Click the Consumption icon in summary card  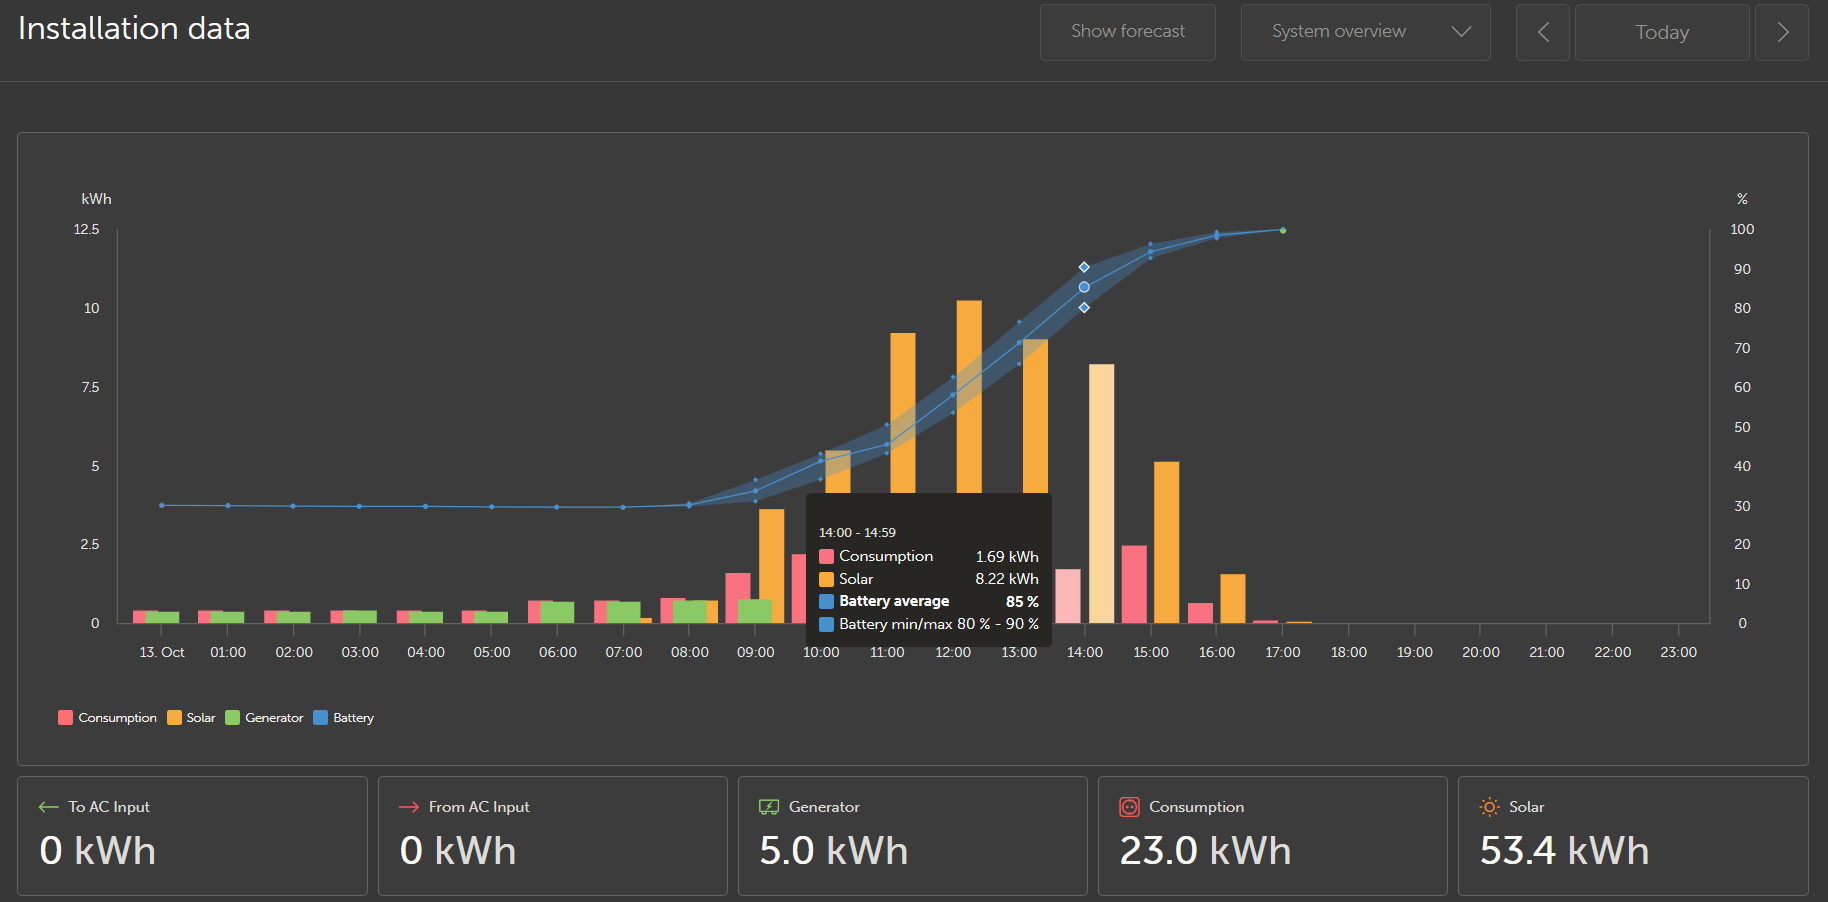coord(1129,807)
